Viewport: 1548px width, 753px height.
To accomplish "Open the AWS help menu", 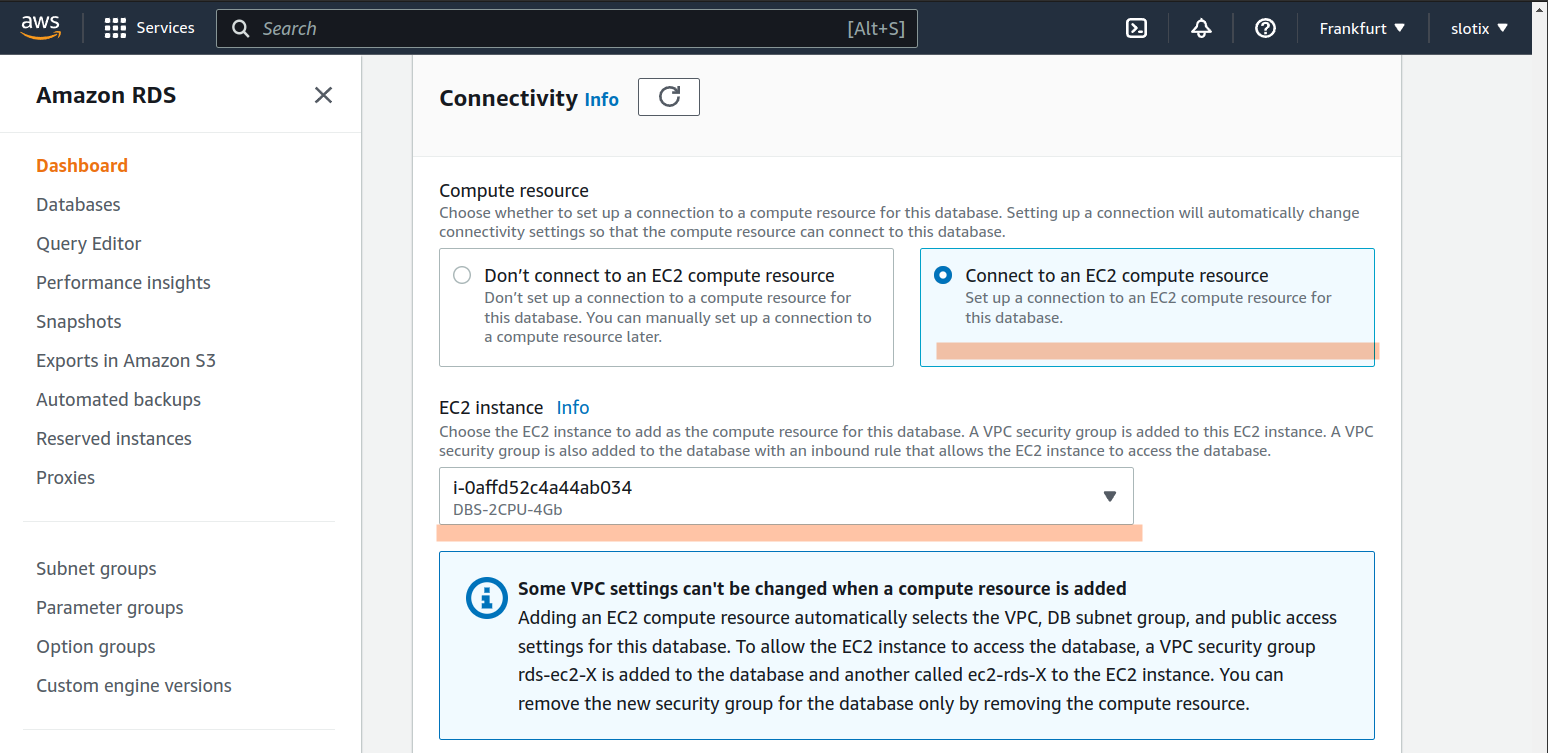I will coord(1265,27).
